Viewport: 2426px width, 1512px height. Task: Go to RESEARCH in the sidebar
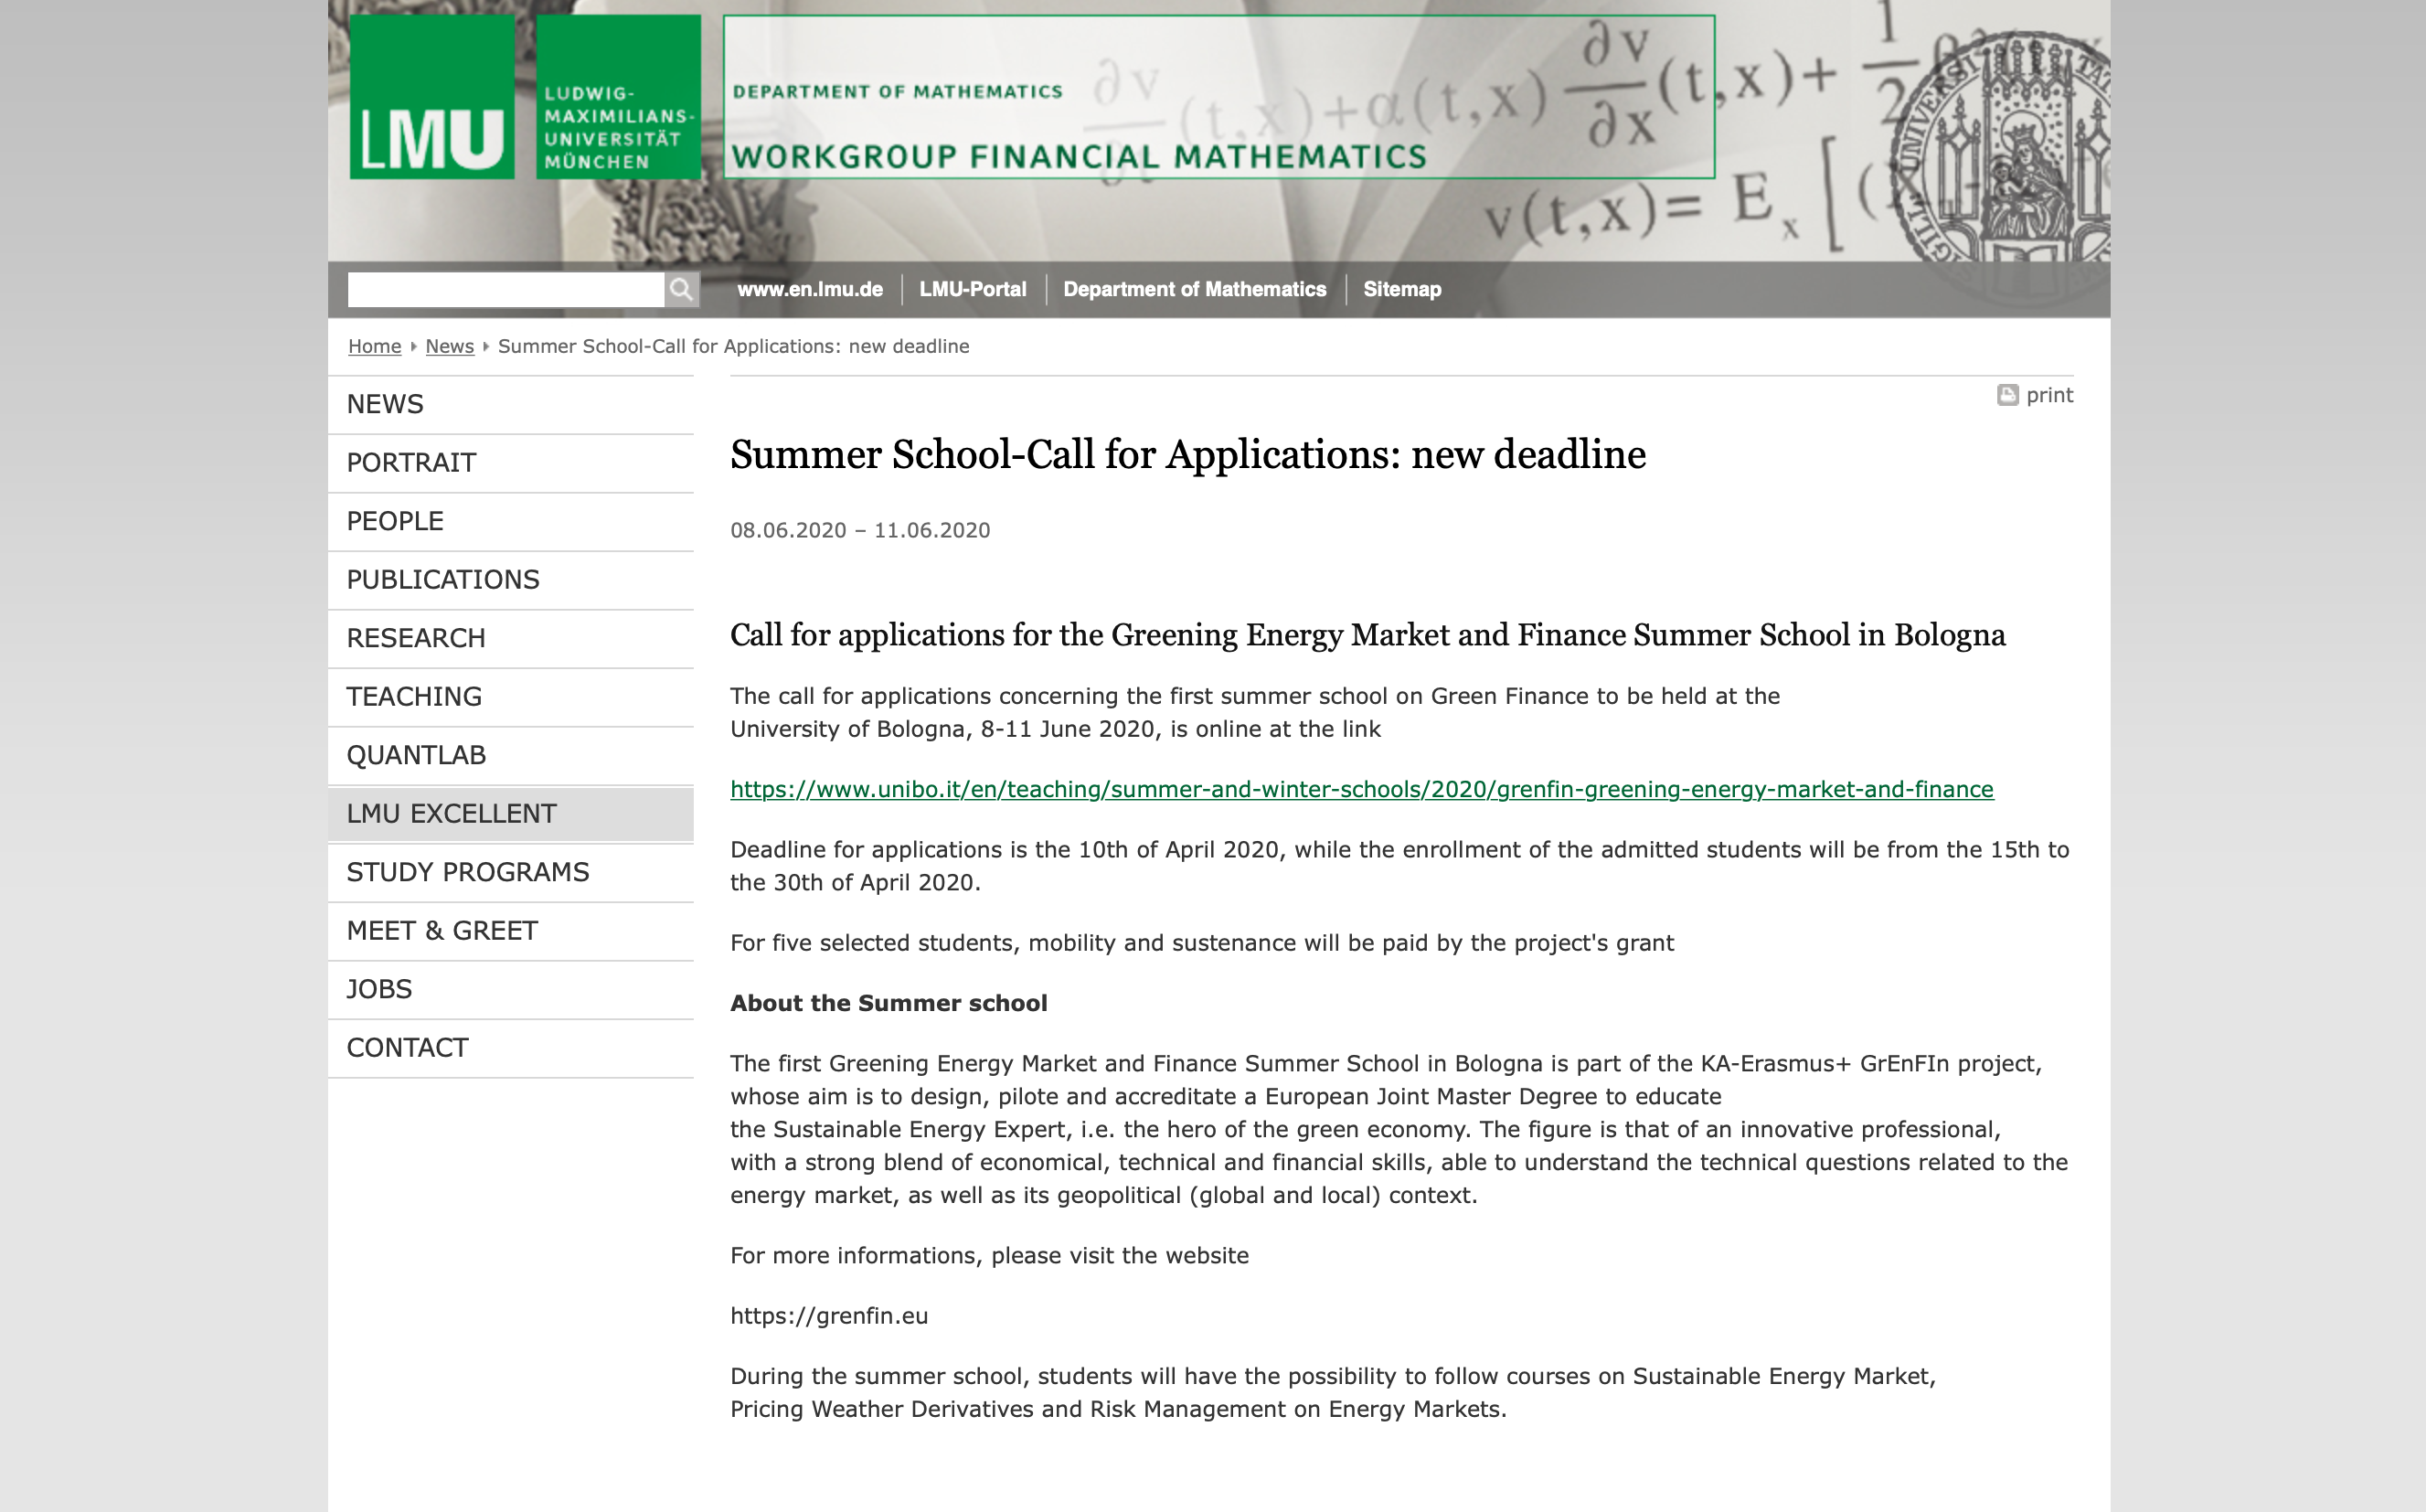click(511, 639)
